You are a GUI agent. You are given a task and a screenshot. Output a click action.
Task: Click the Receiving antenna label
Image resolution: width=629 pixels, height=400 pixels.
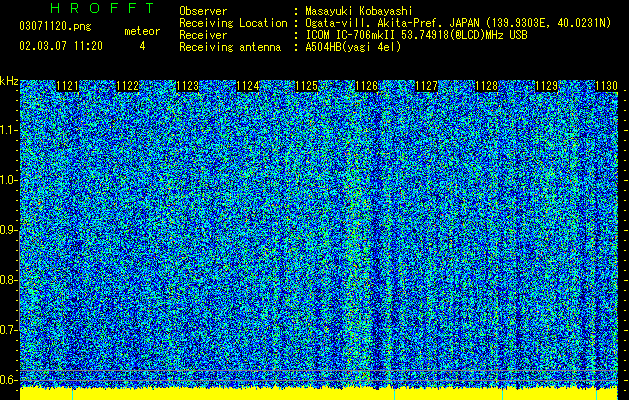coord(230,47)
